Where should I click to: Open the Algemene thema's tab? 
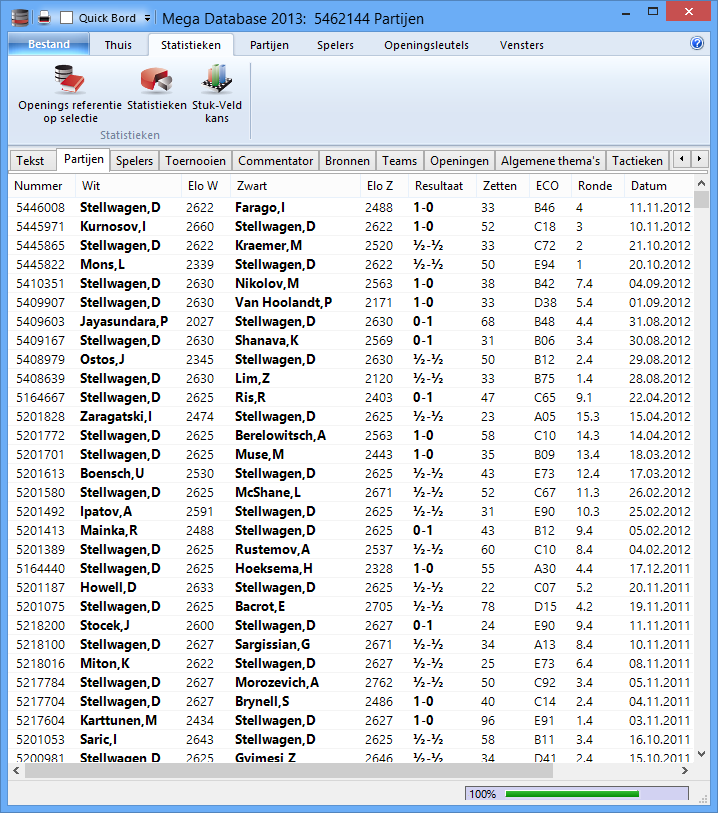[551, 161]
